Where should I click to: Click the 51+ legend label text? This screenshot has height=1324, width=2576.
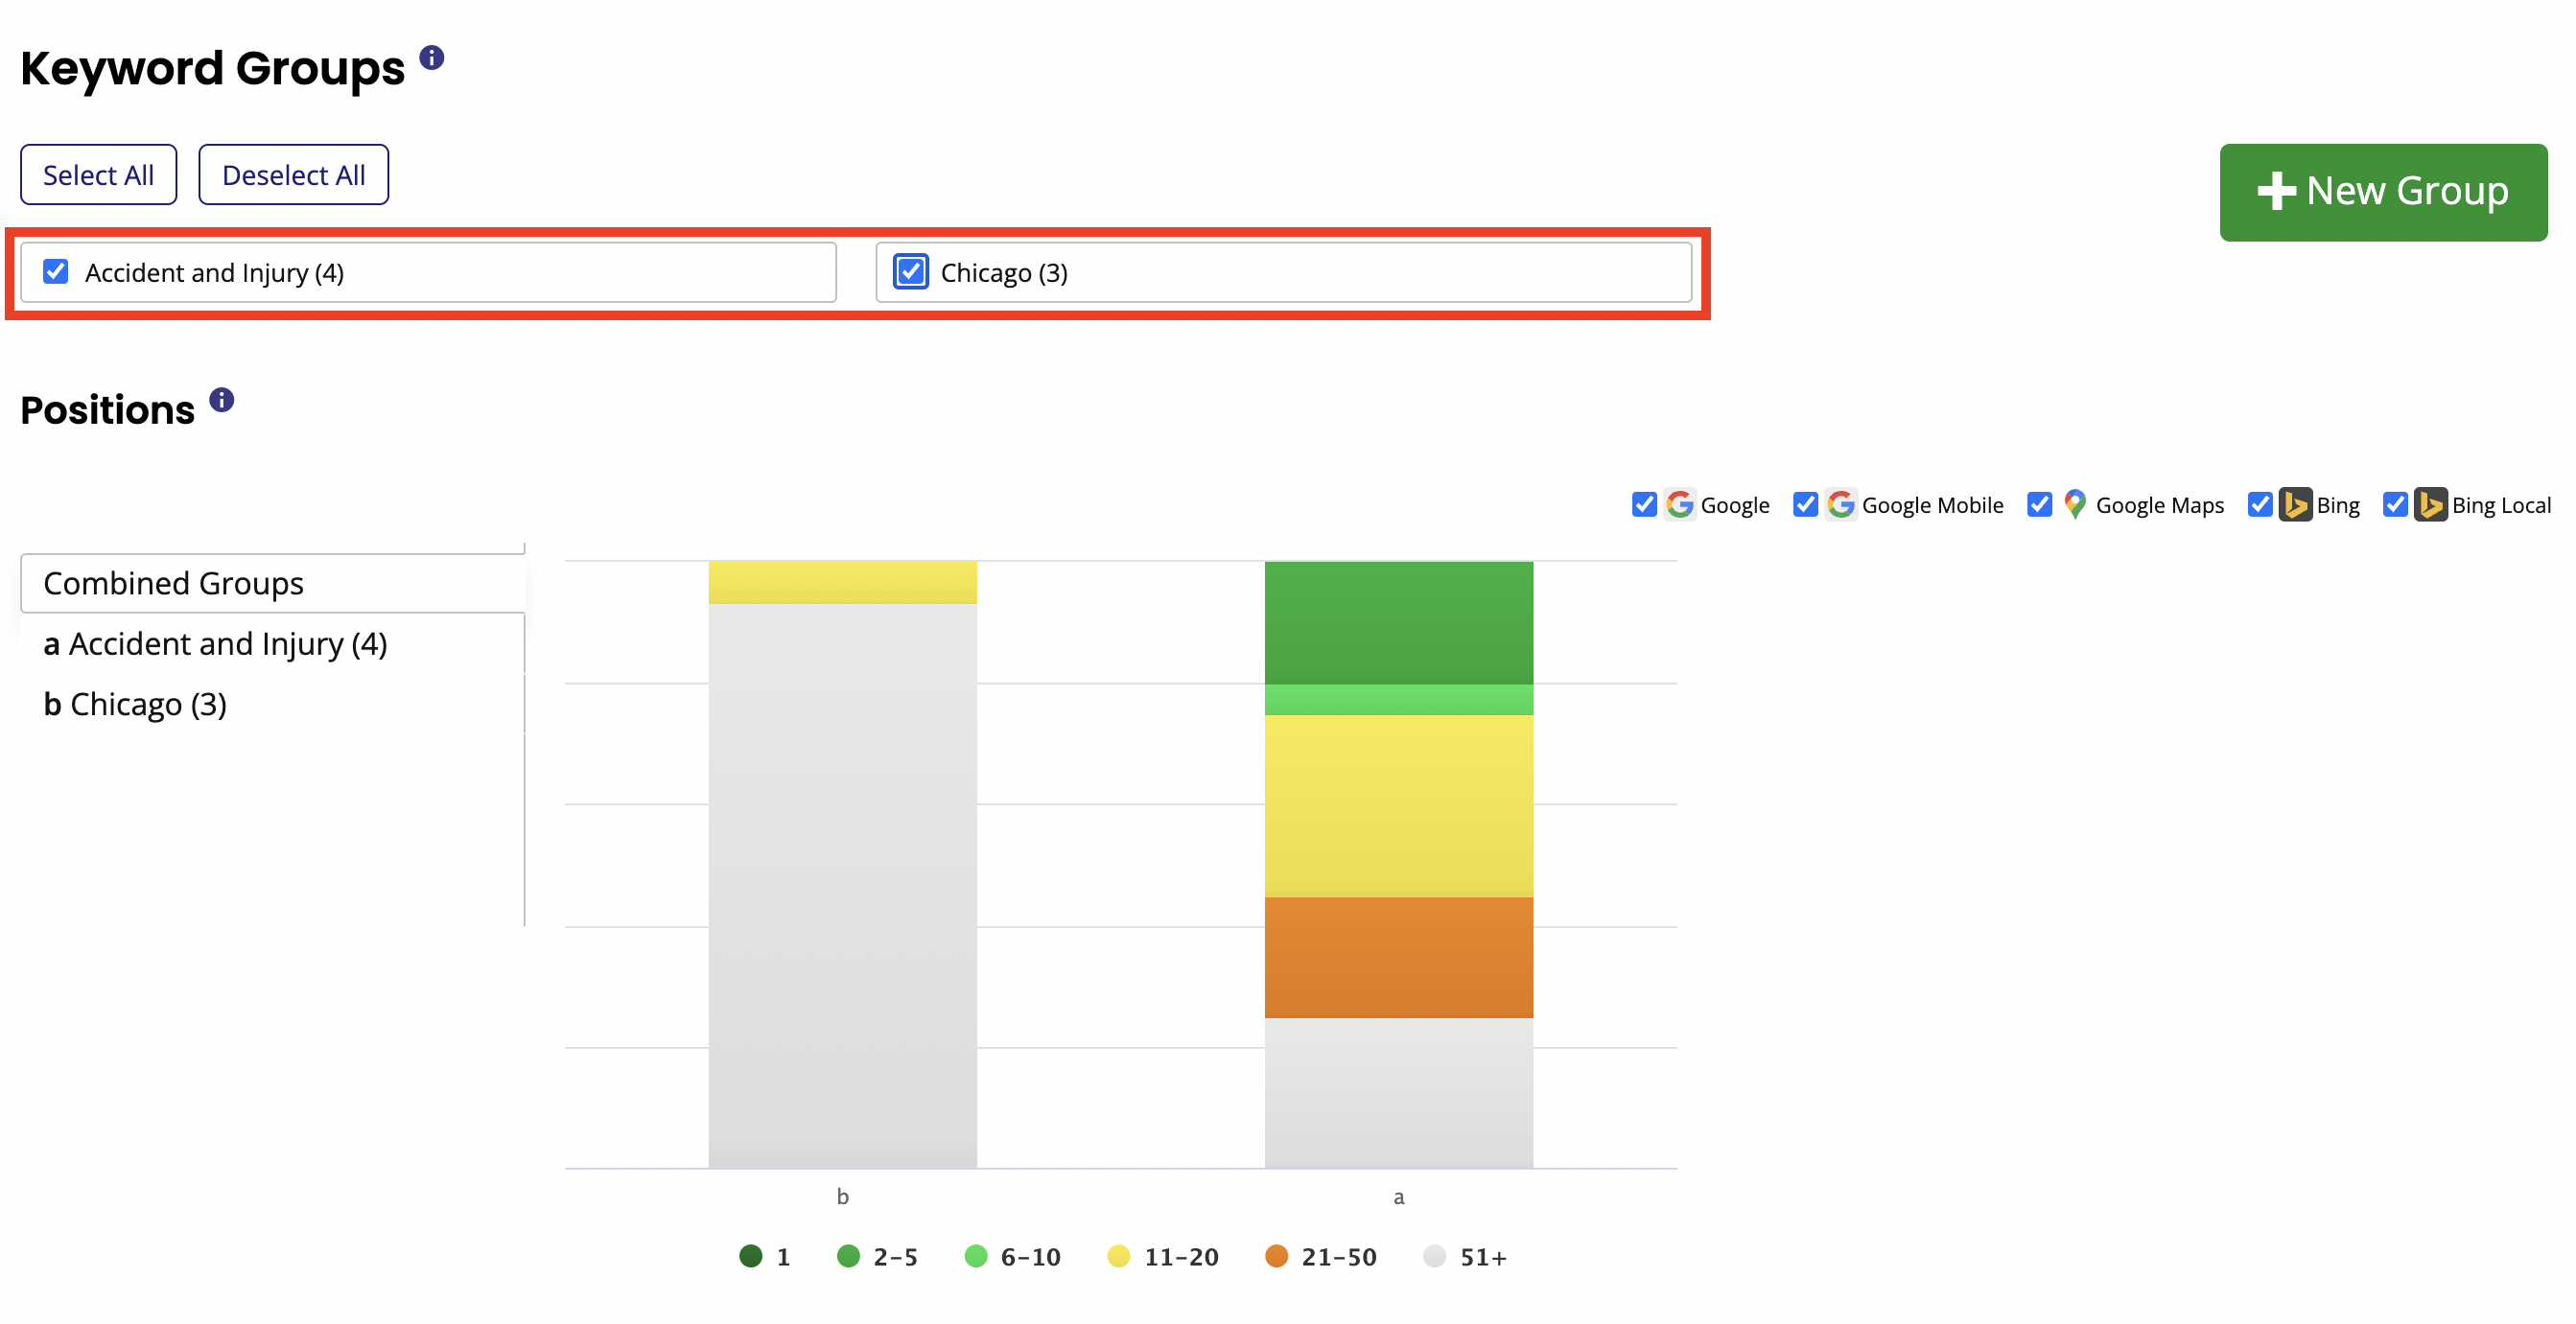1483,1257
